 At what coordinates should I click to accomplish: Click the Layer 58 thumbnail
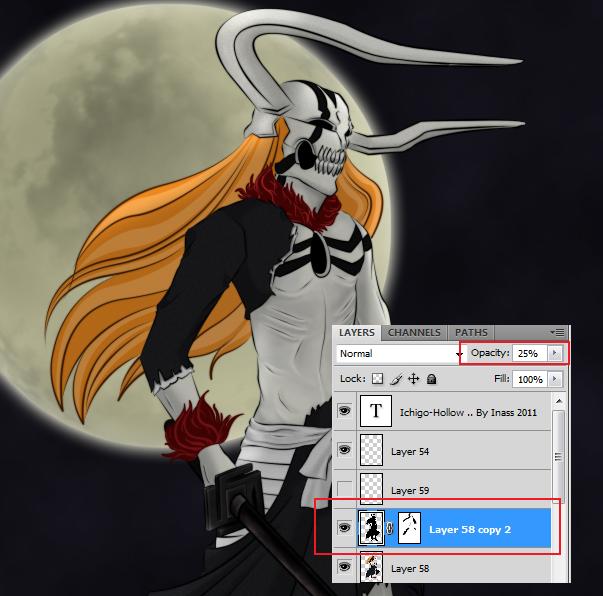click(x=371, y=567)
